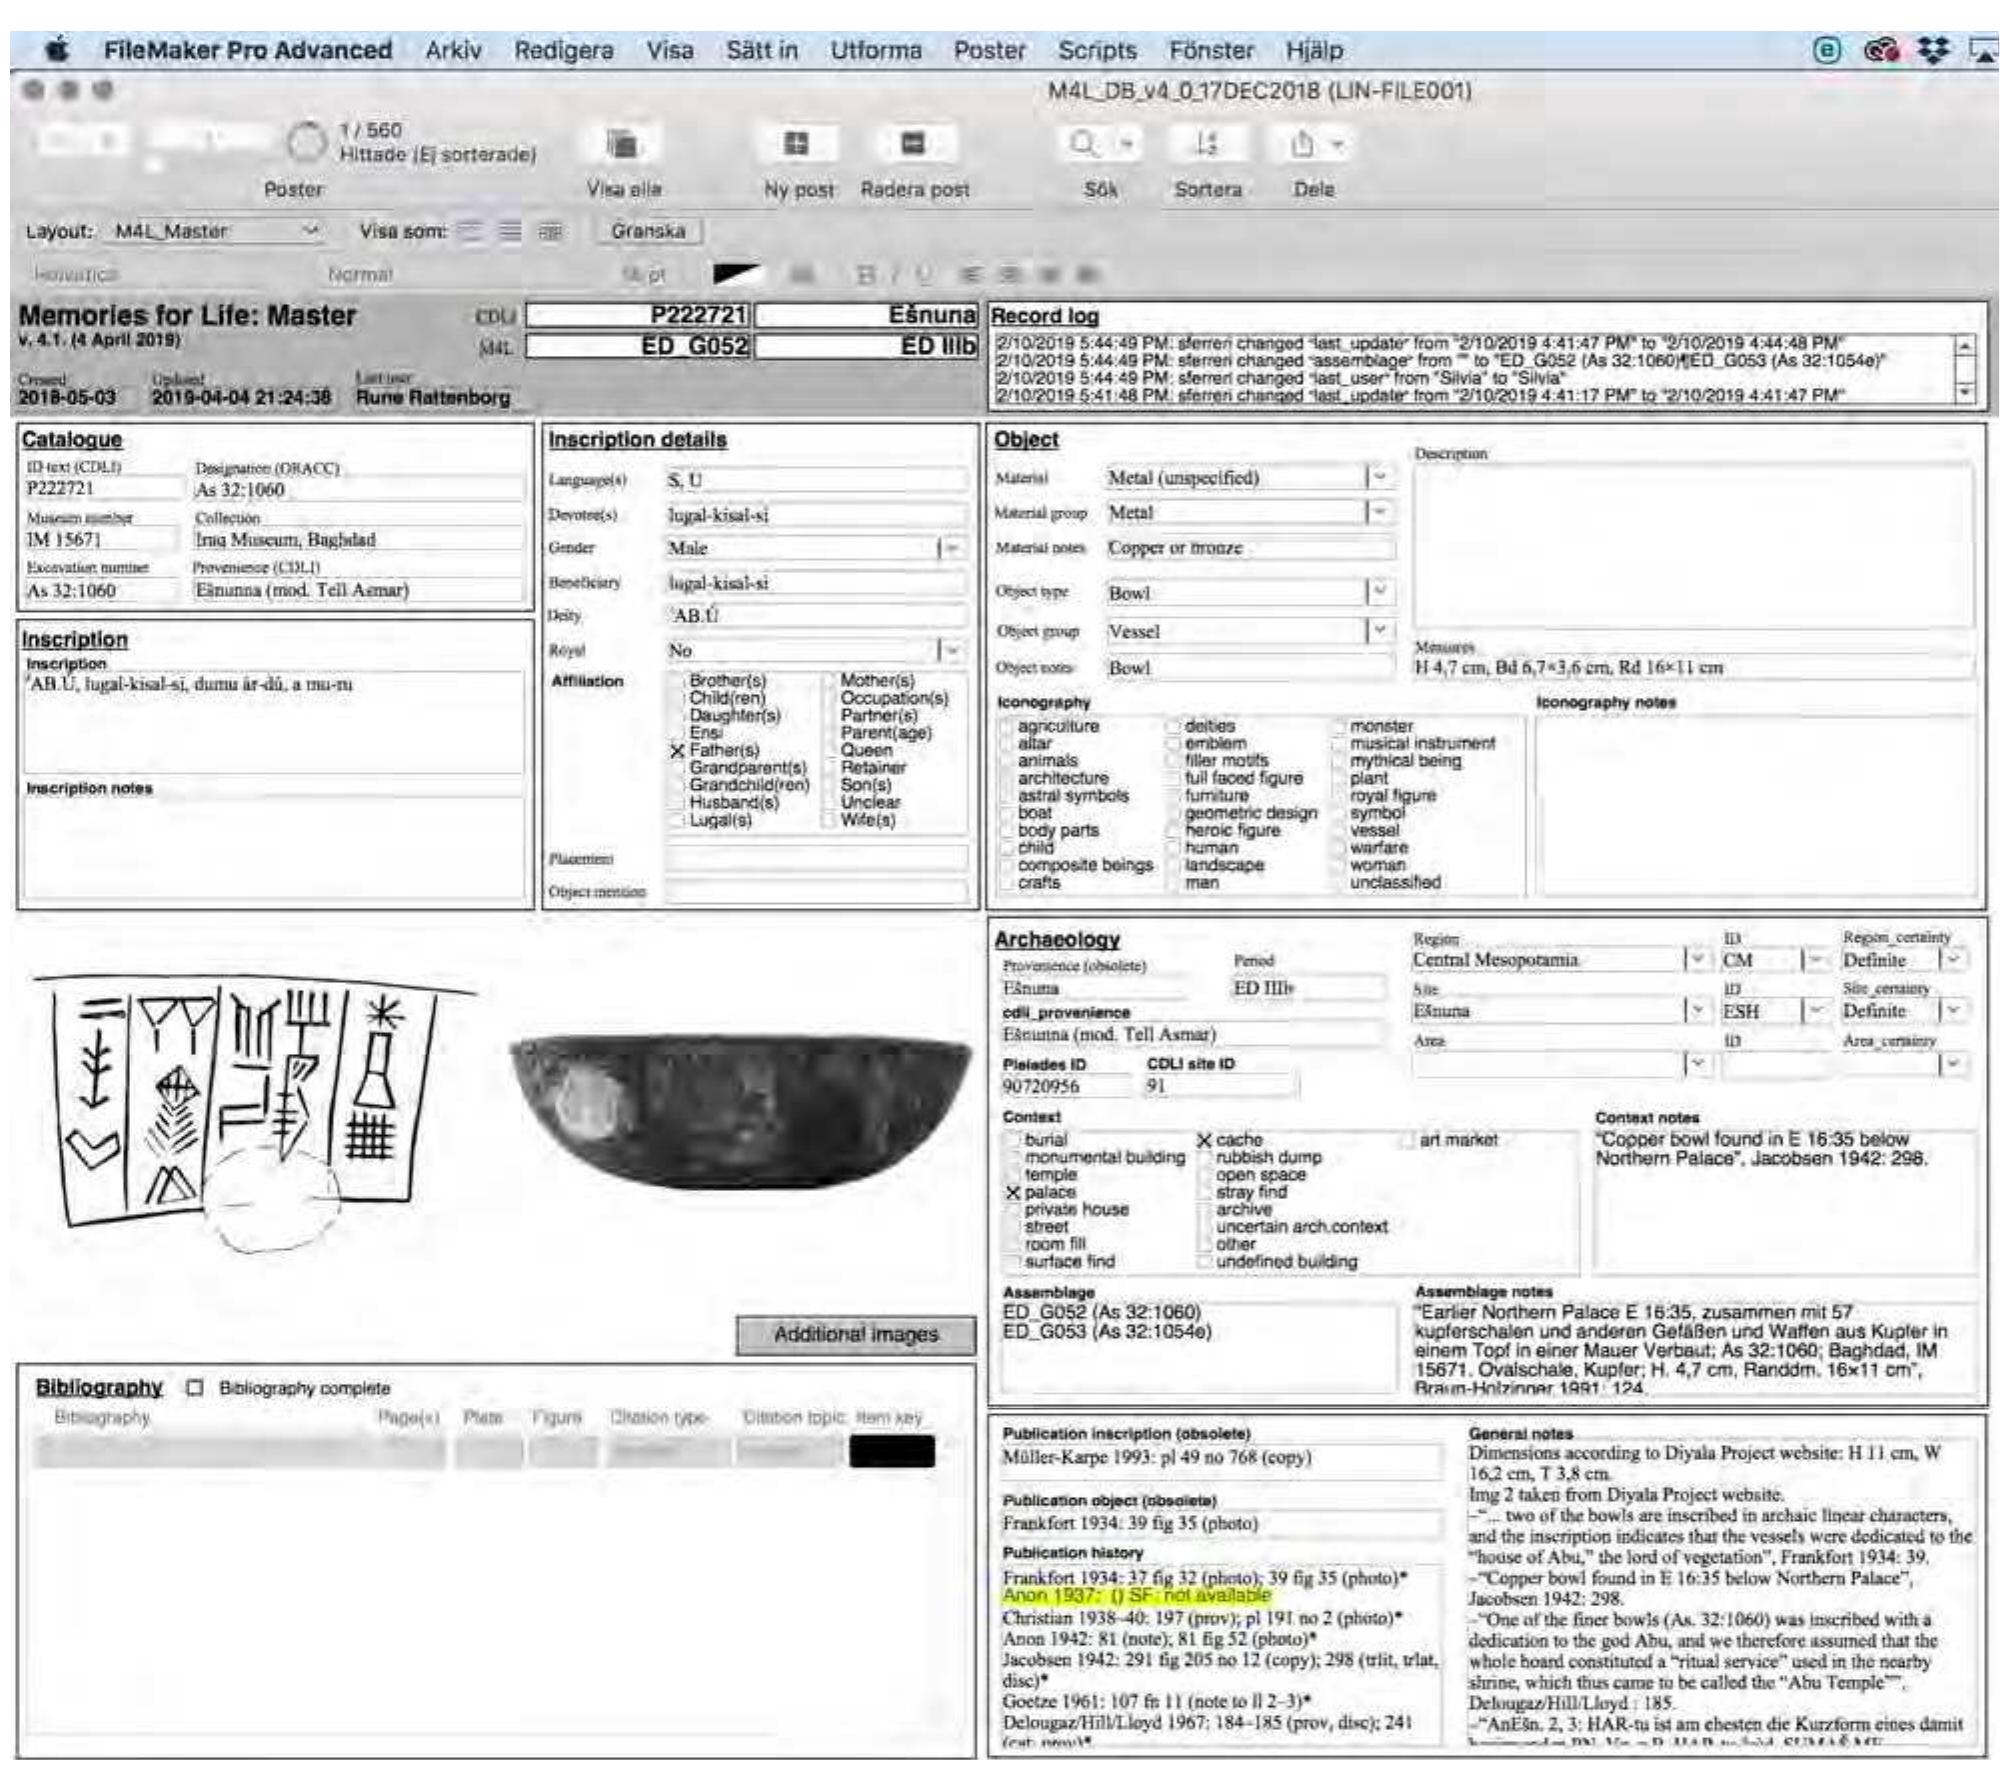Open the Redigera menu

click(x=564, y=50)
